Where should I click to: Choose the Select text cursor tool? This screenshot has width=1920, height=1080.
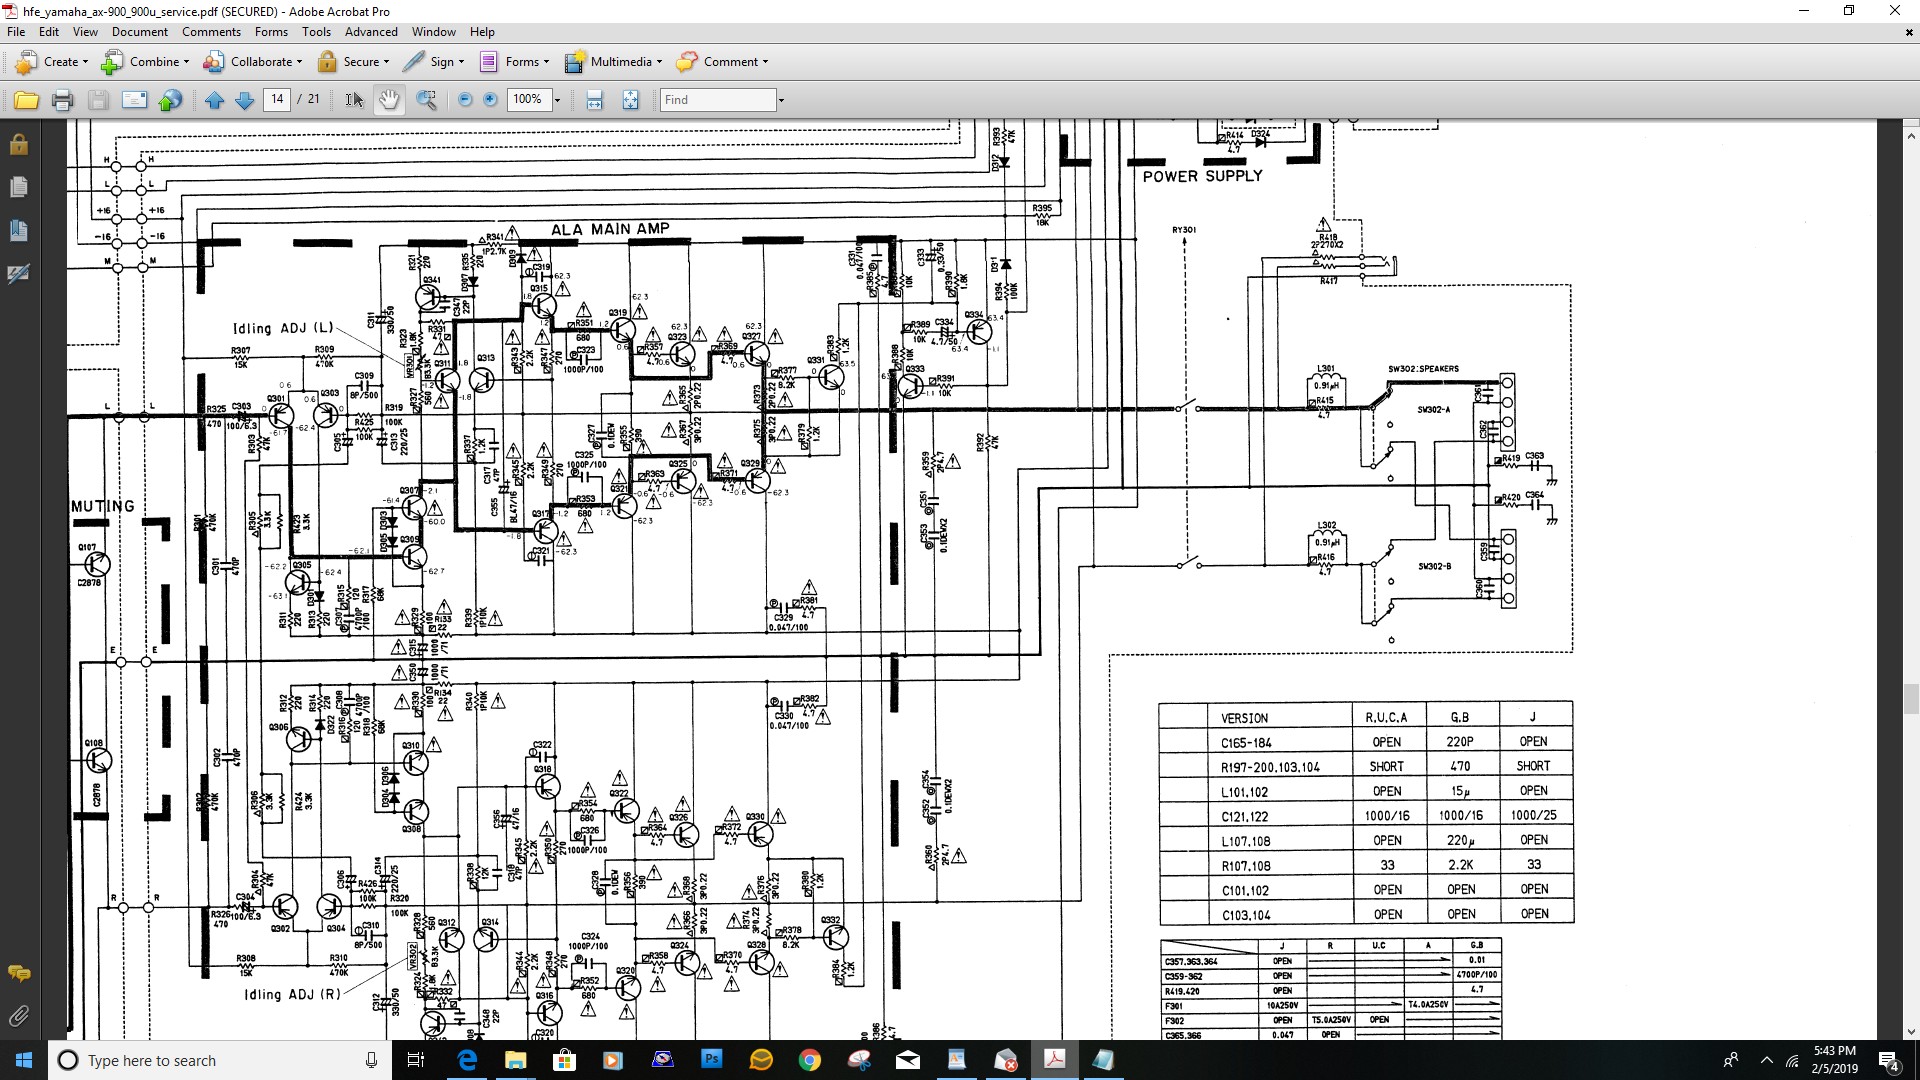[x=354, y=100]
